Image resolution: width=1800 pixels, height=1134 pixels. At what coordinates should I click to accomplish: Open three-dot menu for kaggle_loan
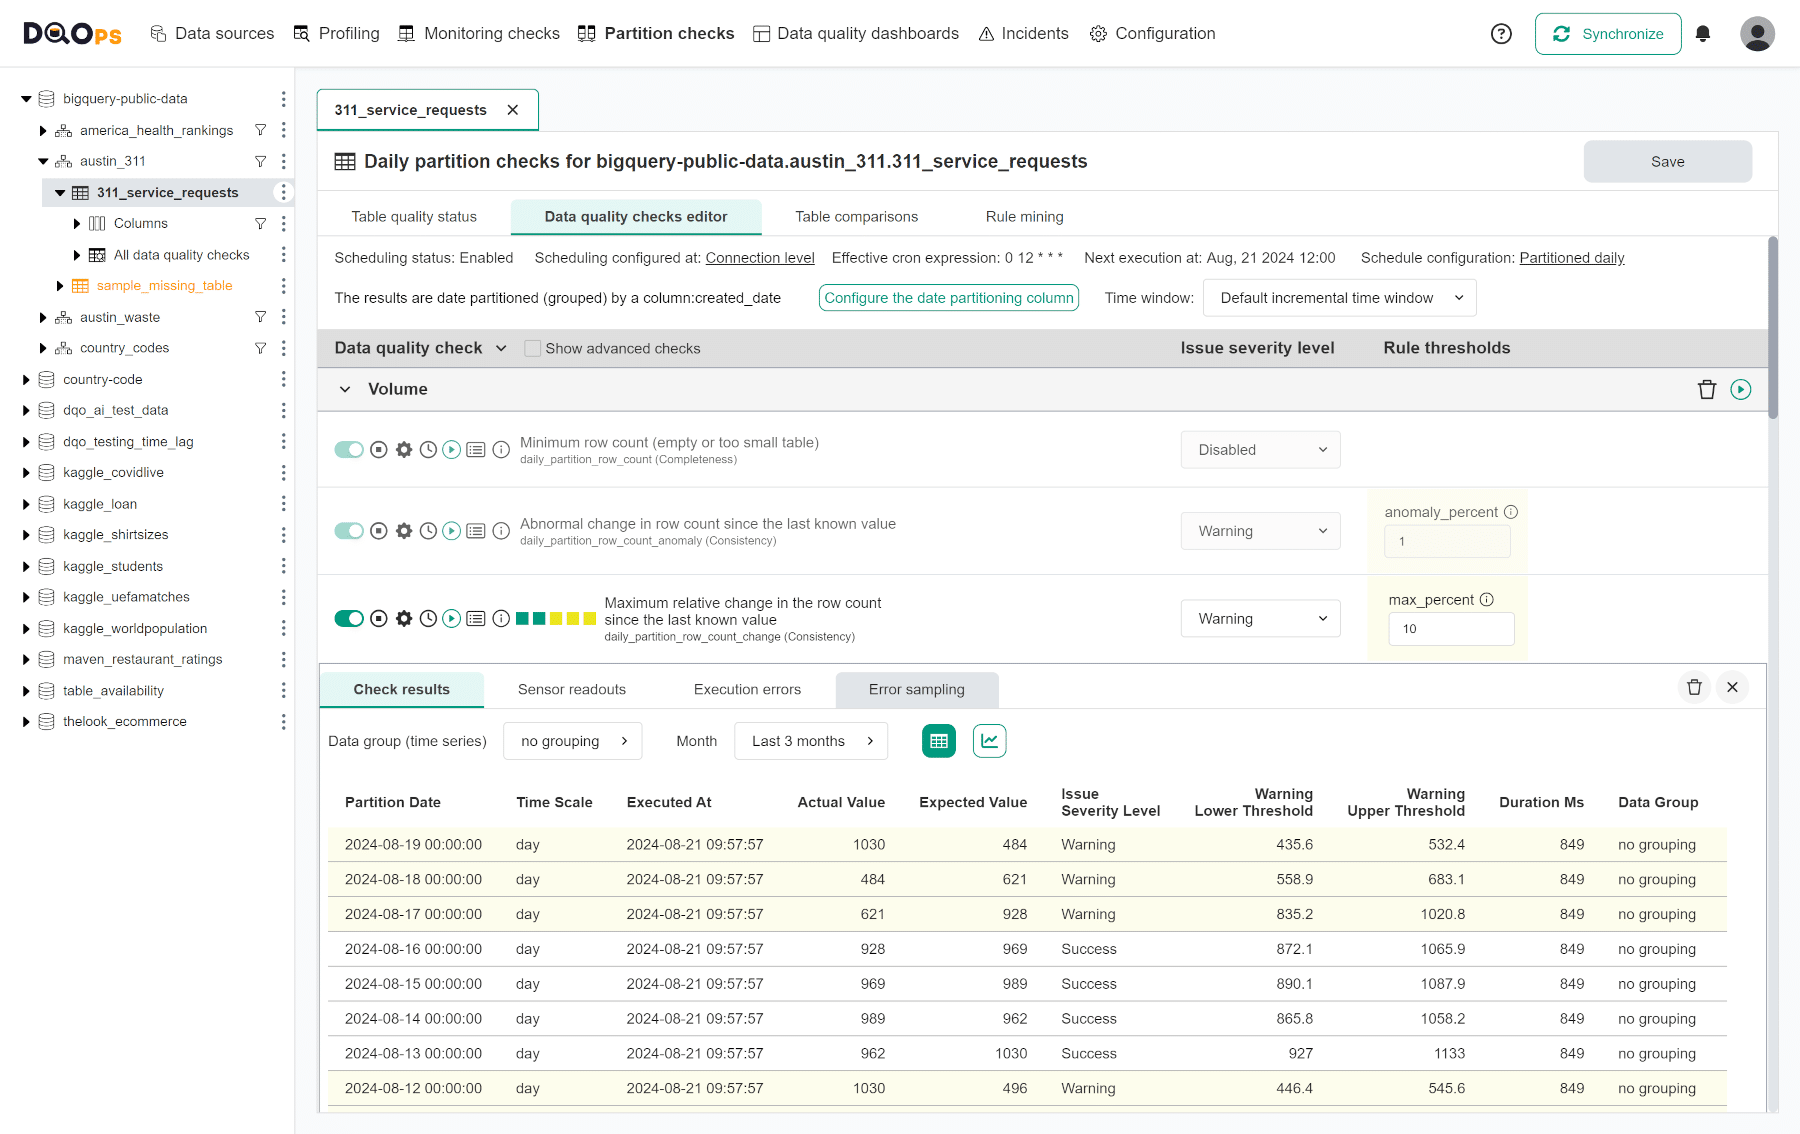pyautogui.click(x=283, y=504)
